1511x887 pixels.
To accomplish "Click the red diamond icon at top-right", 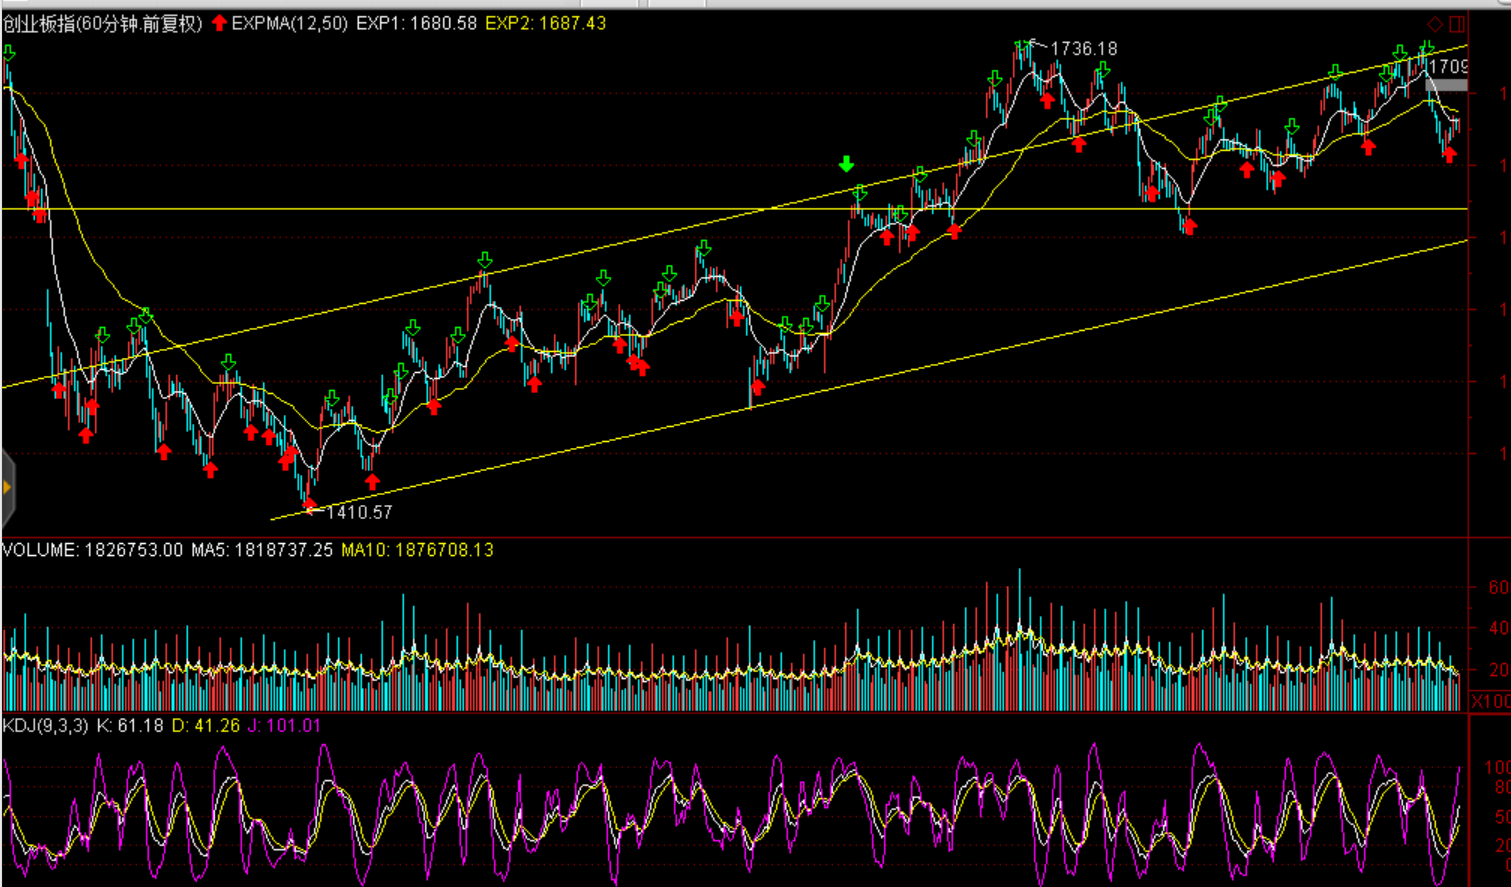I will [x=1435, y=24].
